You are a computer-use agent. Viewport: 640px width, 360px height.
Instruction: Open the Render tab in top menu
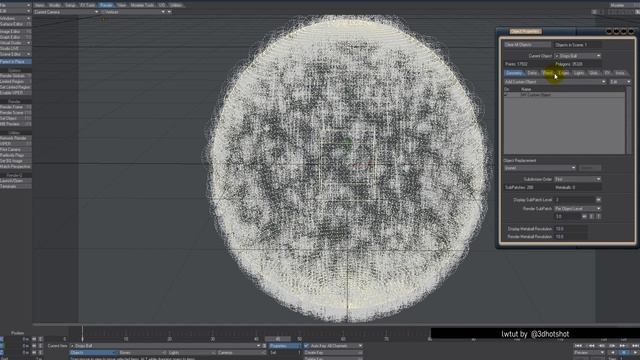pos(106,5)
